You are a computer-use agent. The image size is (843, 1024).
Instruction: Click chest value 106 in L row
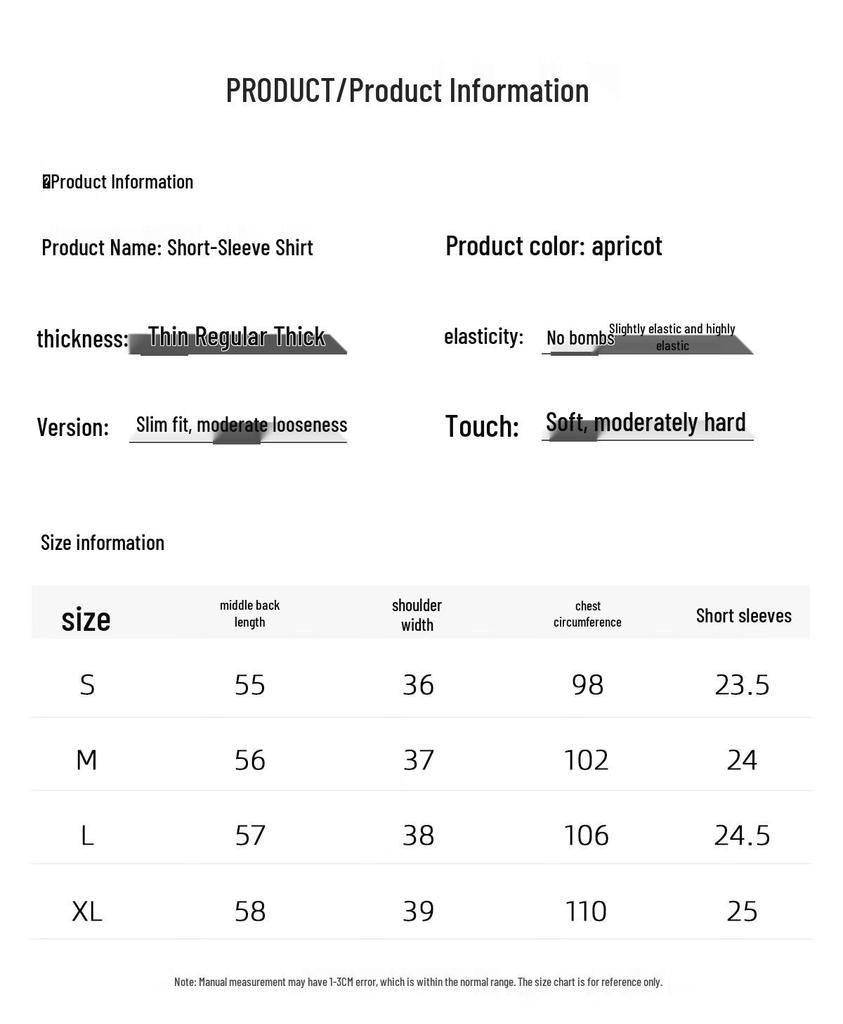[x=586, y=835]
